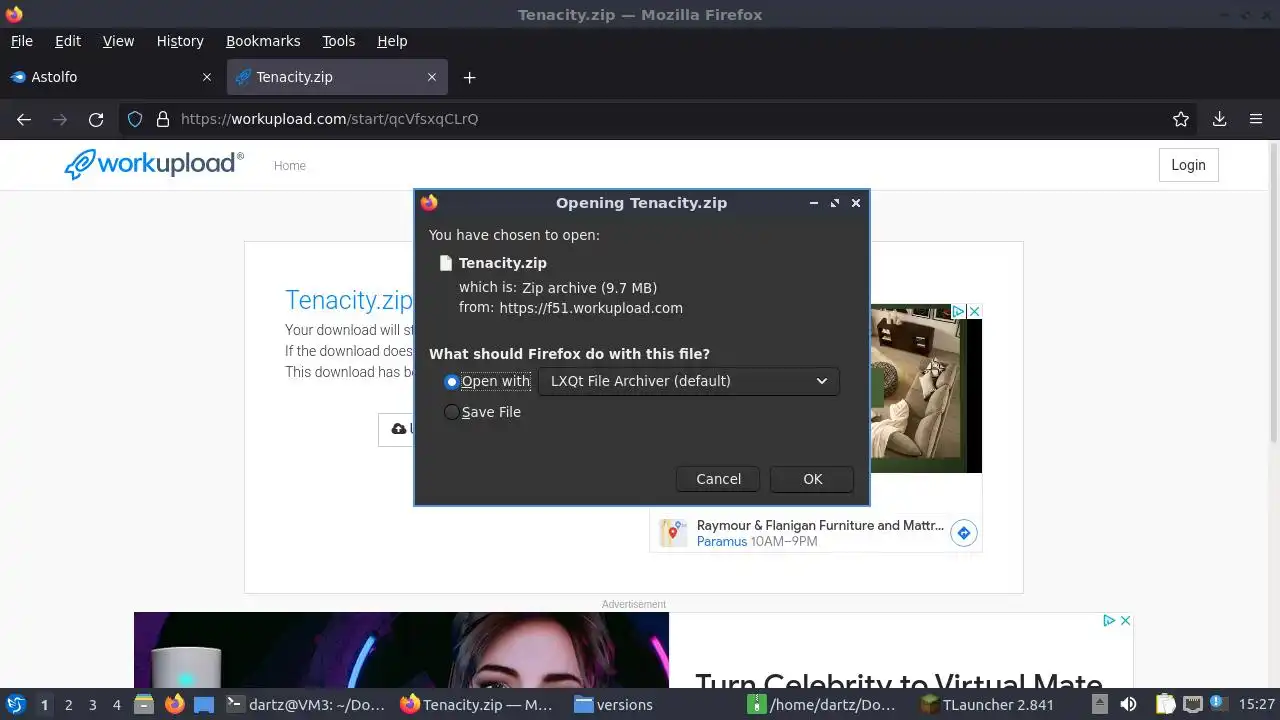Click the removable media eject tray icon

pos(1099,704)
